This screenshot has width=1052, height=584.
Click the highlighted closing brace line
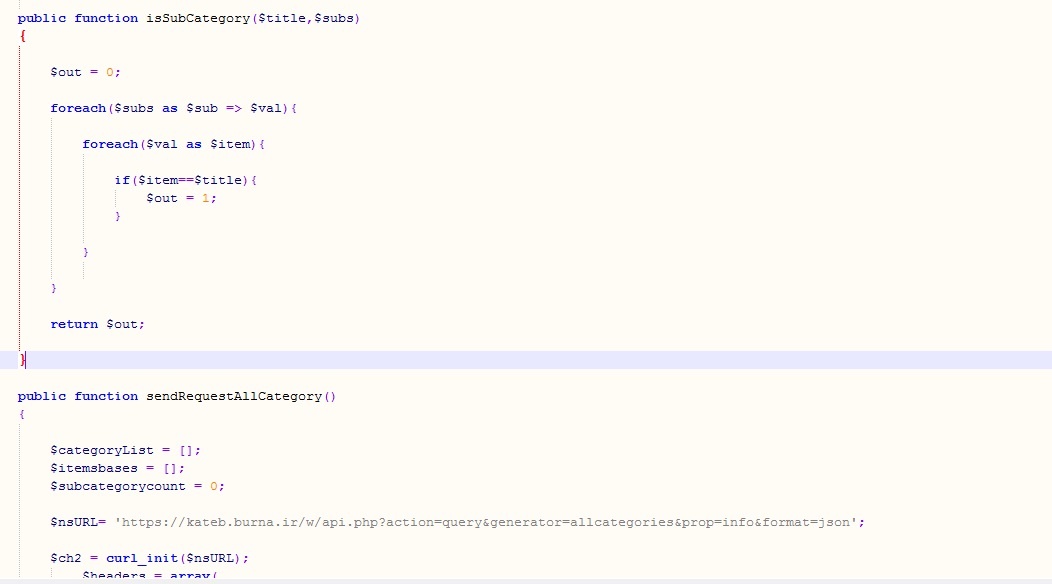tap(23, 360)
